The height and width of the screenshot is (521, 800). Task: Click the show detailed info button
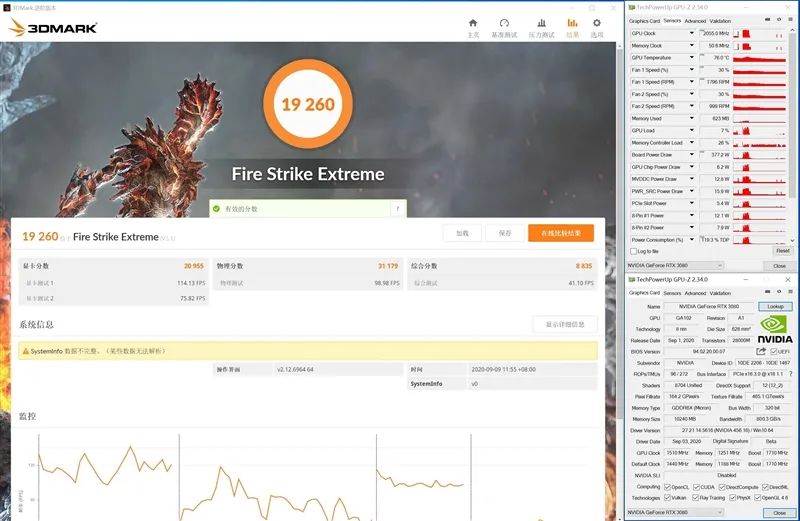tap(565, 325)
